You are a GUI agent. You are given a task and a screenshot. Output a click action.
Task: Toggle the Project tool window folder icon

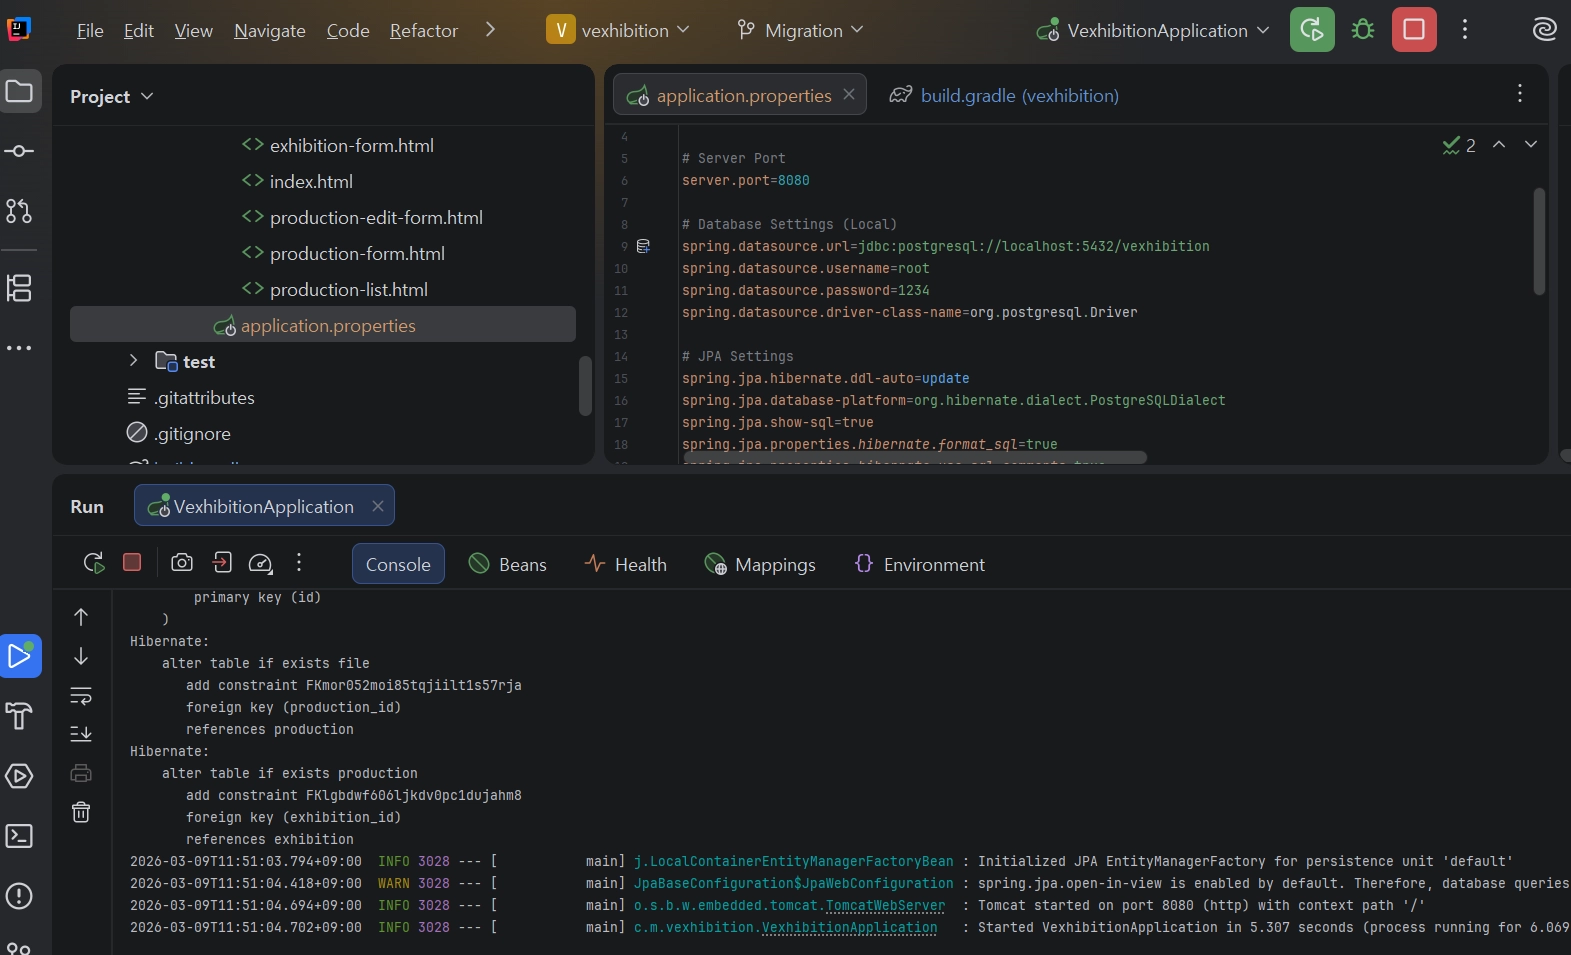coord(19,92)
